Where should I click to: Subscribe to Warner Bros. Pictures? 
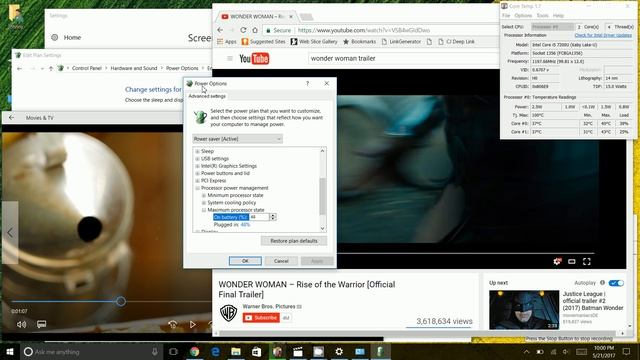tap(261, 318)
